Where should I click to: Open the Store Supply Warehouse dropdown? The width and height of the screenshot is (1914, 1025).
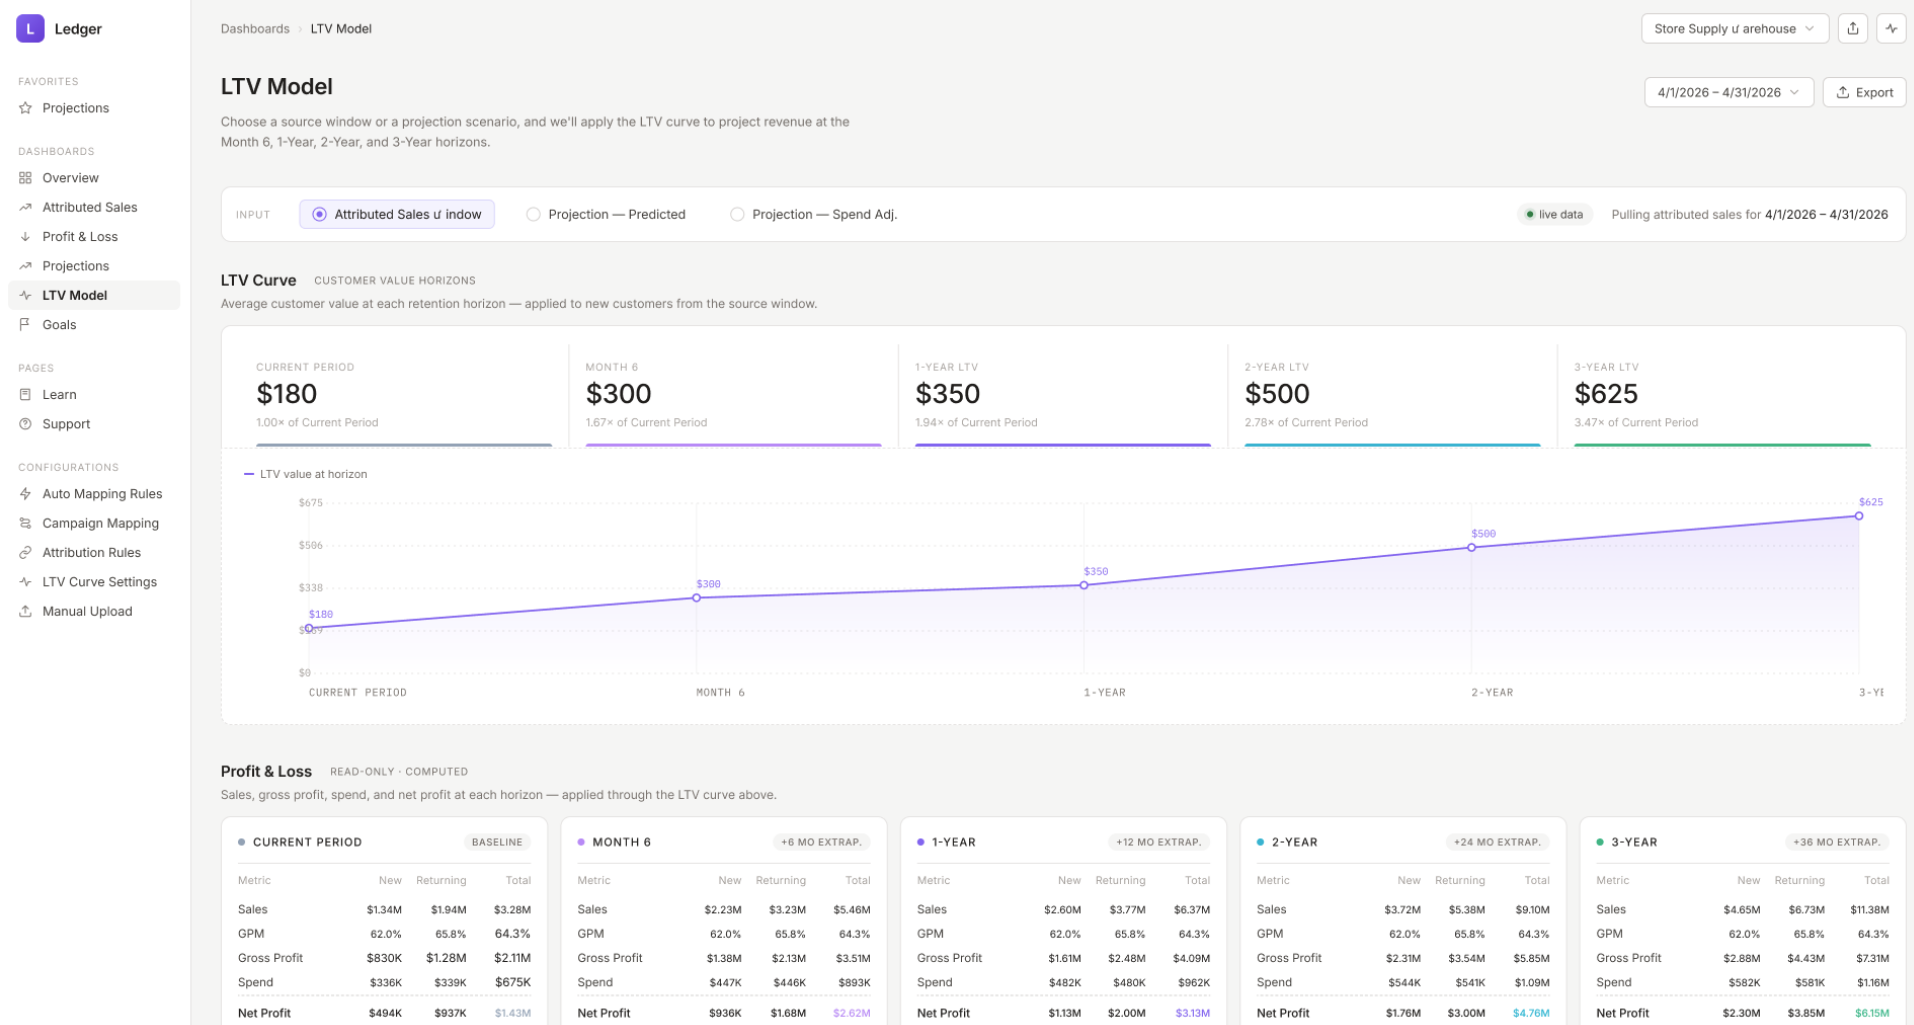(1735, 29)
